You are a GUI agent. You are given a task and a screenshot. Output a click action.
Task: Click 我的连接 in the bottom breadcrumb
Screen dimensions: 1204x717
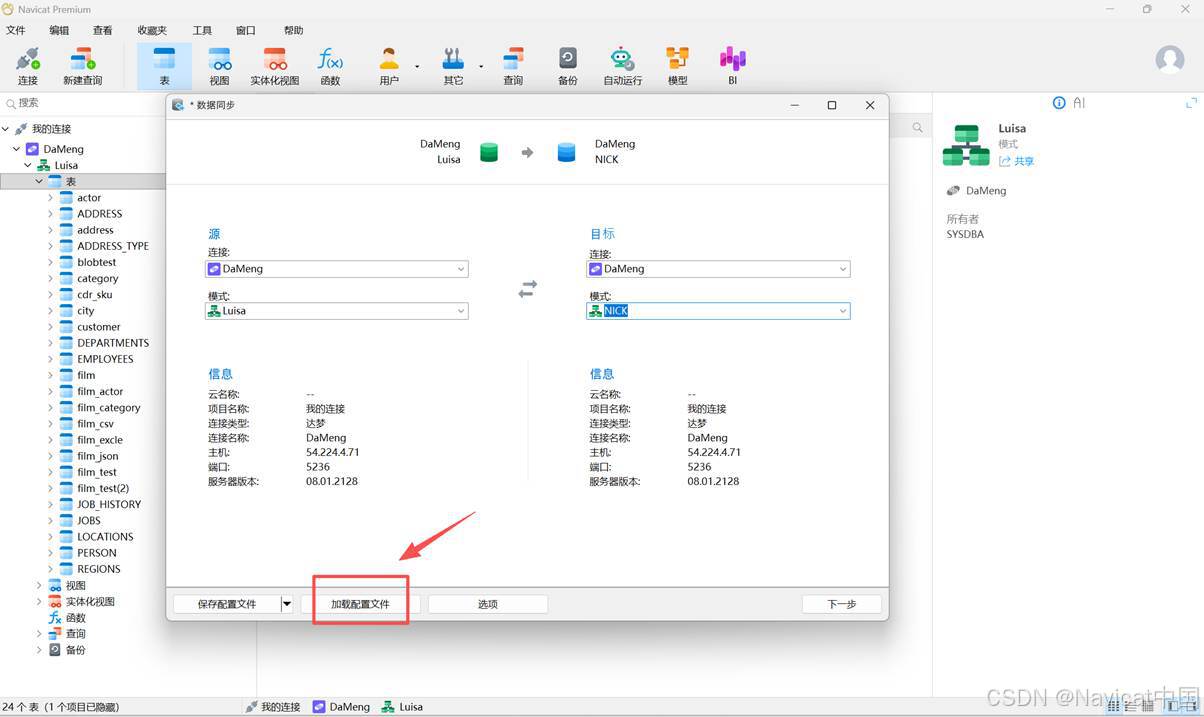coord(273,707)
